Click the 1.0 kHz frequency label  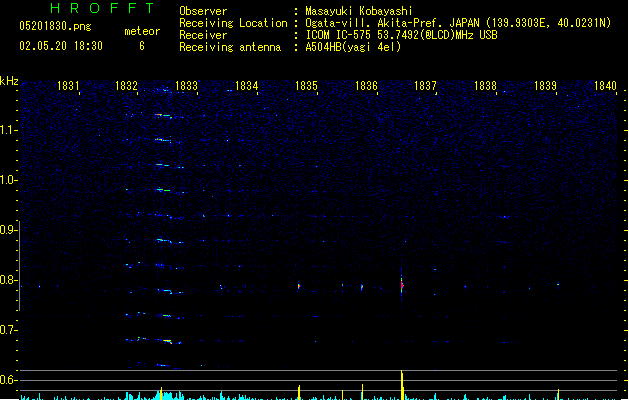click(8, 180)
